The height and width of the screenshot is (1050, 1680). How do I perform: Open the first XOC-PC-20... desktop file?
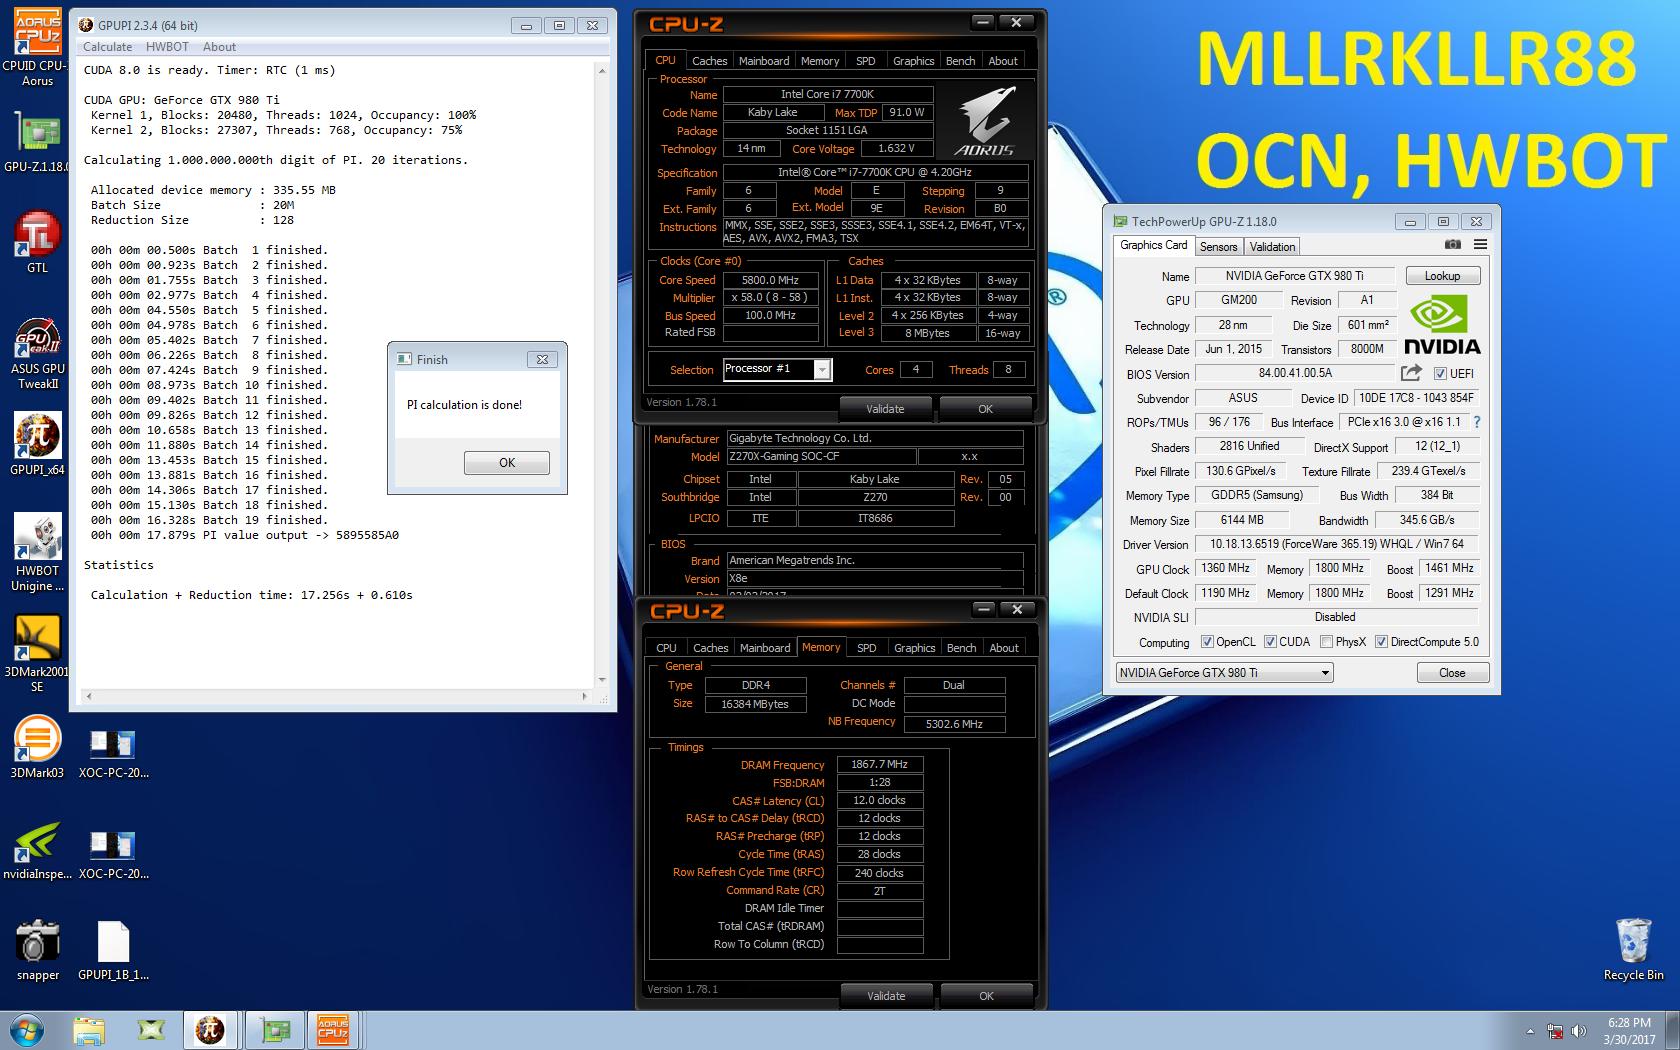coord(113,753)
